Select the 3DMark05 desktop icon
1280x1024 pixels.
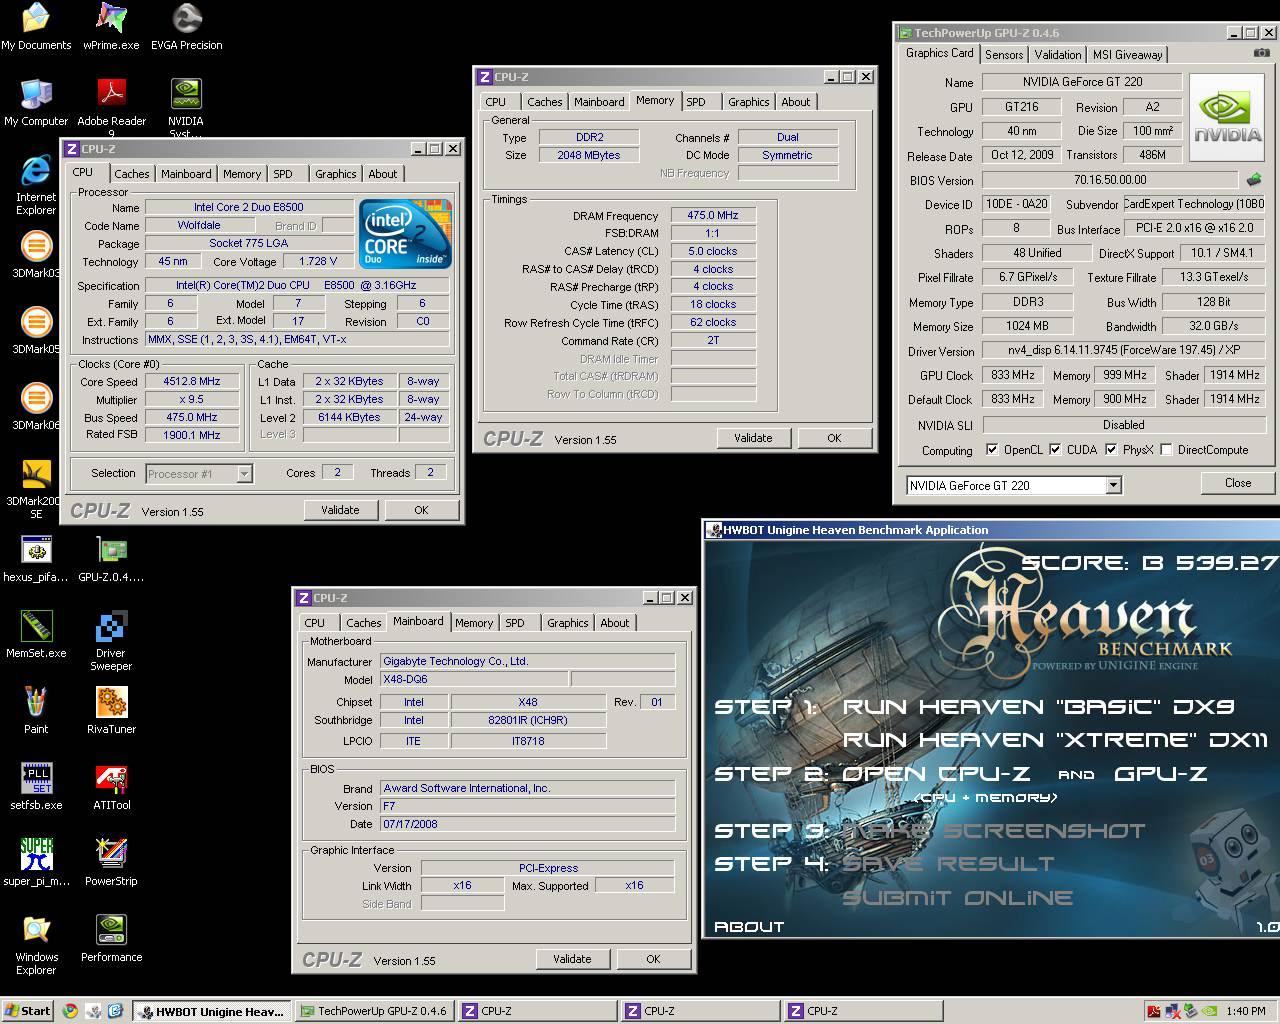[36, 331]
